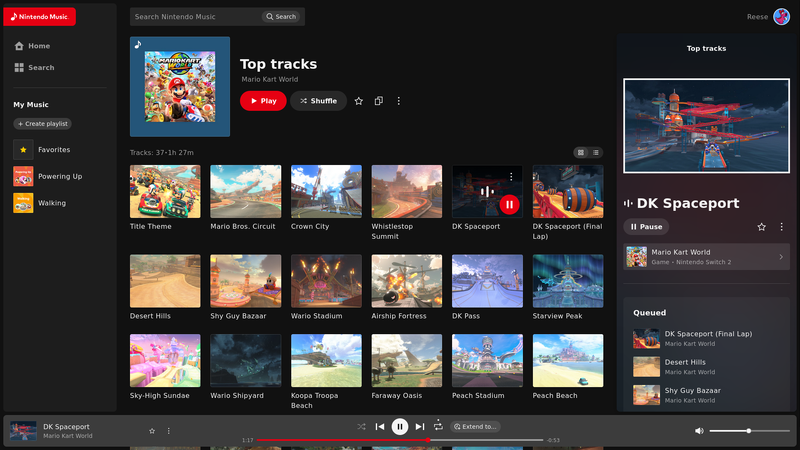
Task: Shuffle the Top tracks playlist
Action: point(318,101)
